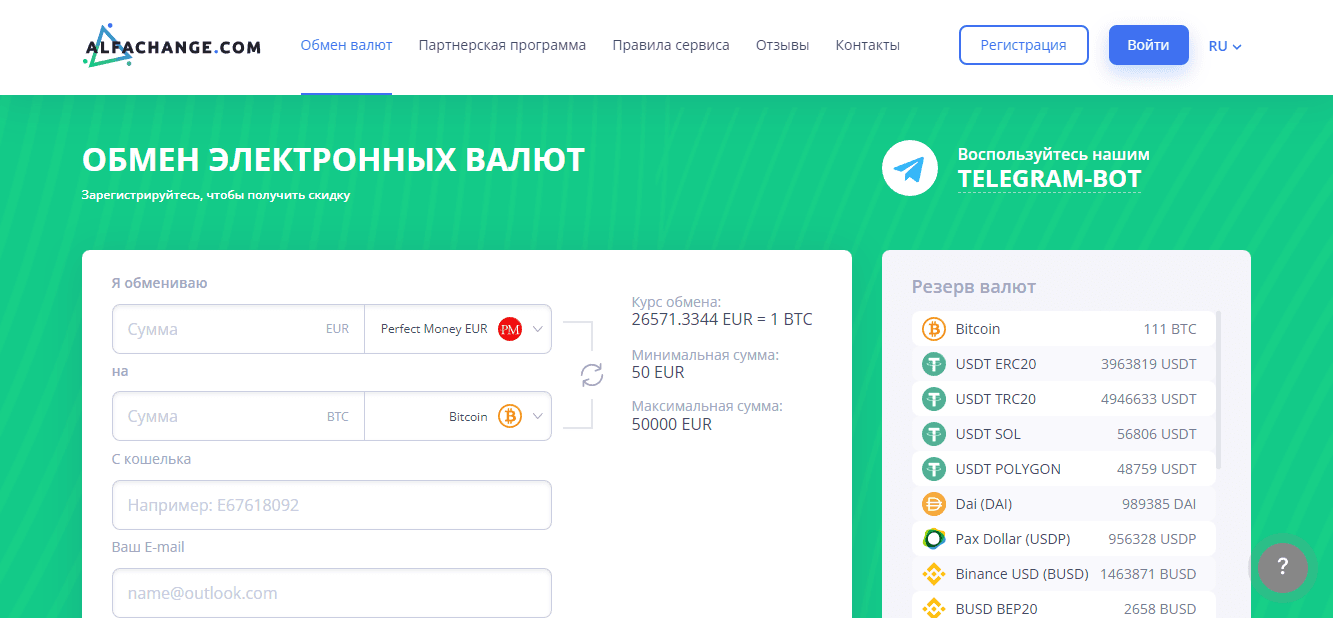Click the Регистрация button

click(x=1023, y=45)
